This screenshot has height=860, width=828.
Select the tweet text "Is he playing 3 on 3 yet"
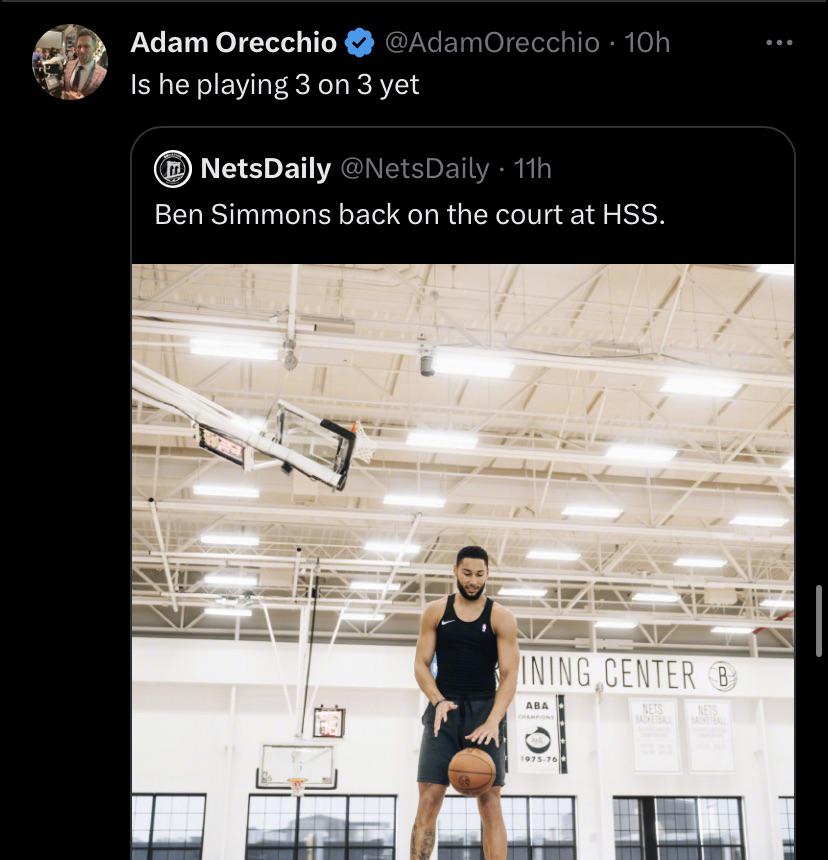(275, 84)
